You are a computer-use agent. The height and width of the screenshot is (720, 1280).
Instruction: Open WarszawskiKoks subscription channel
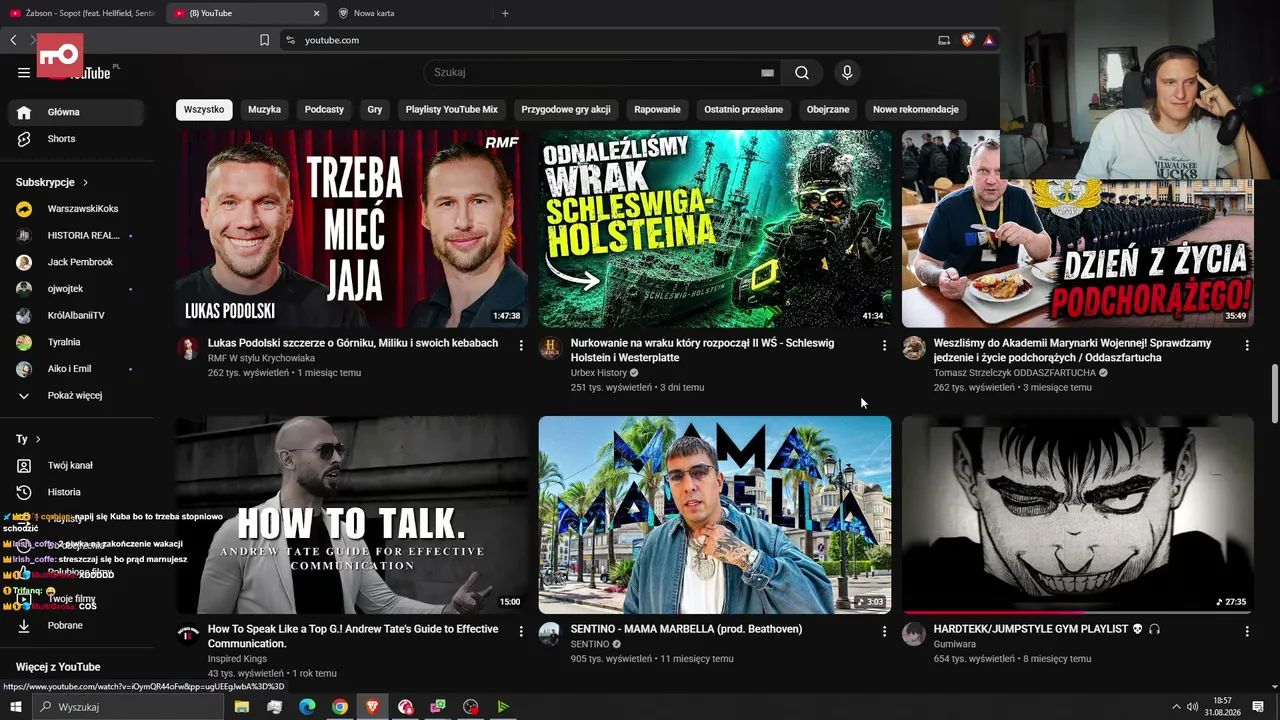point(77,209)
